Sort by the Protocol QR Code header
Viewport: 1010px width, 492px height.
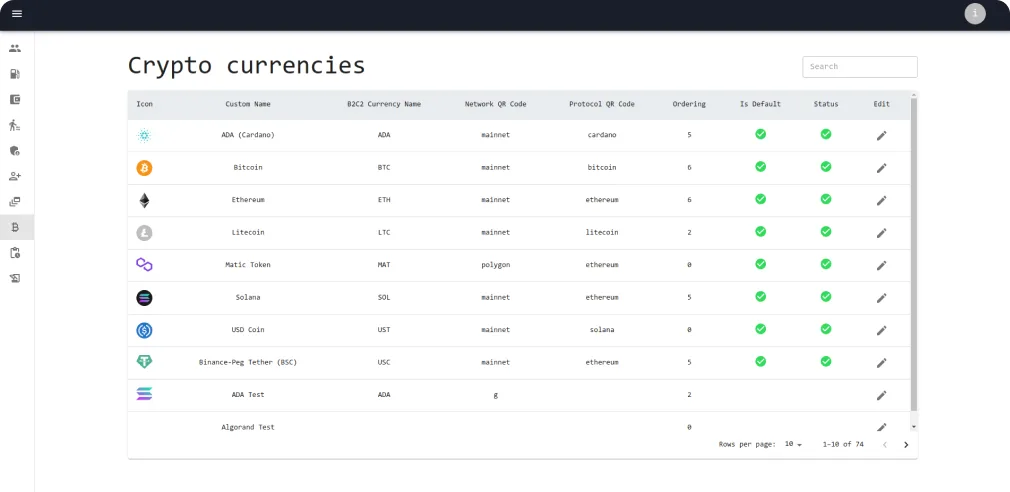click(x=602, y=104)
